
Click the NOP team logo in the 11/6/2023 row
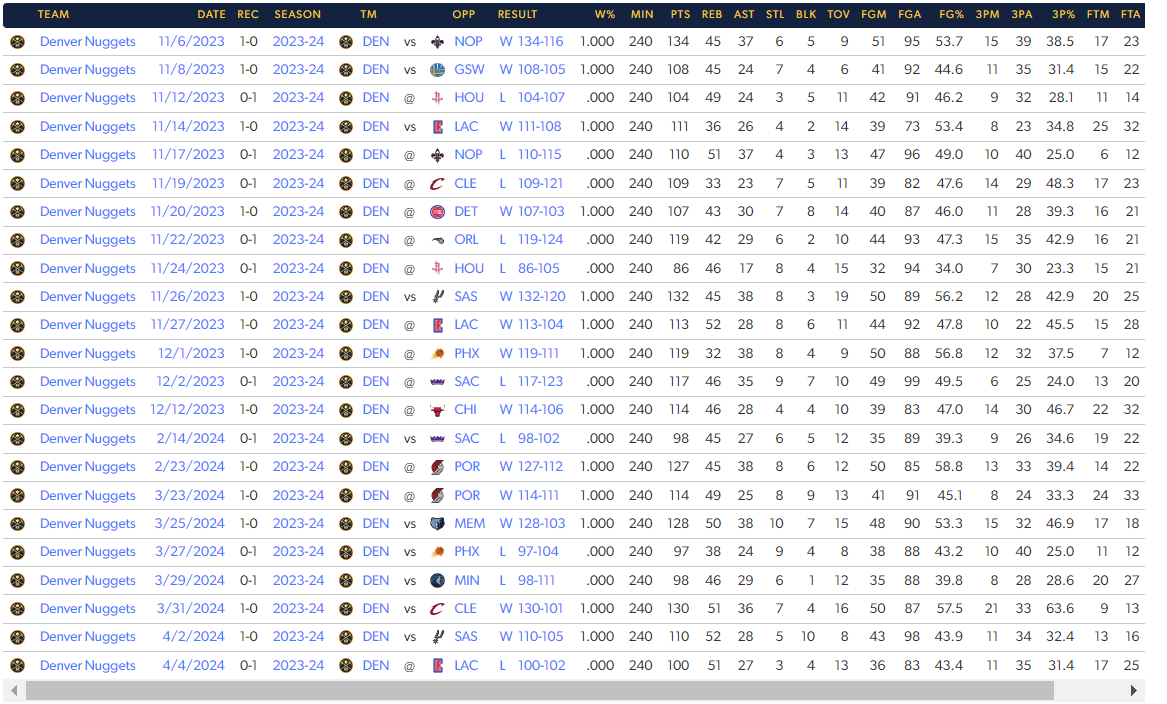pos(438,42)
